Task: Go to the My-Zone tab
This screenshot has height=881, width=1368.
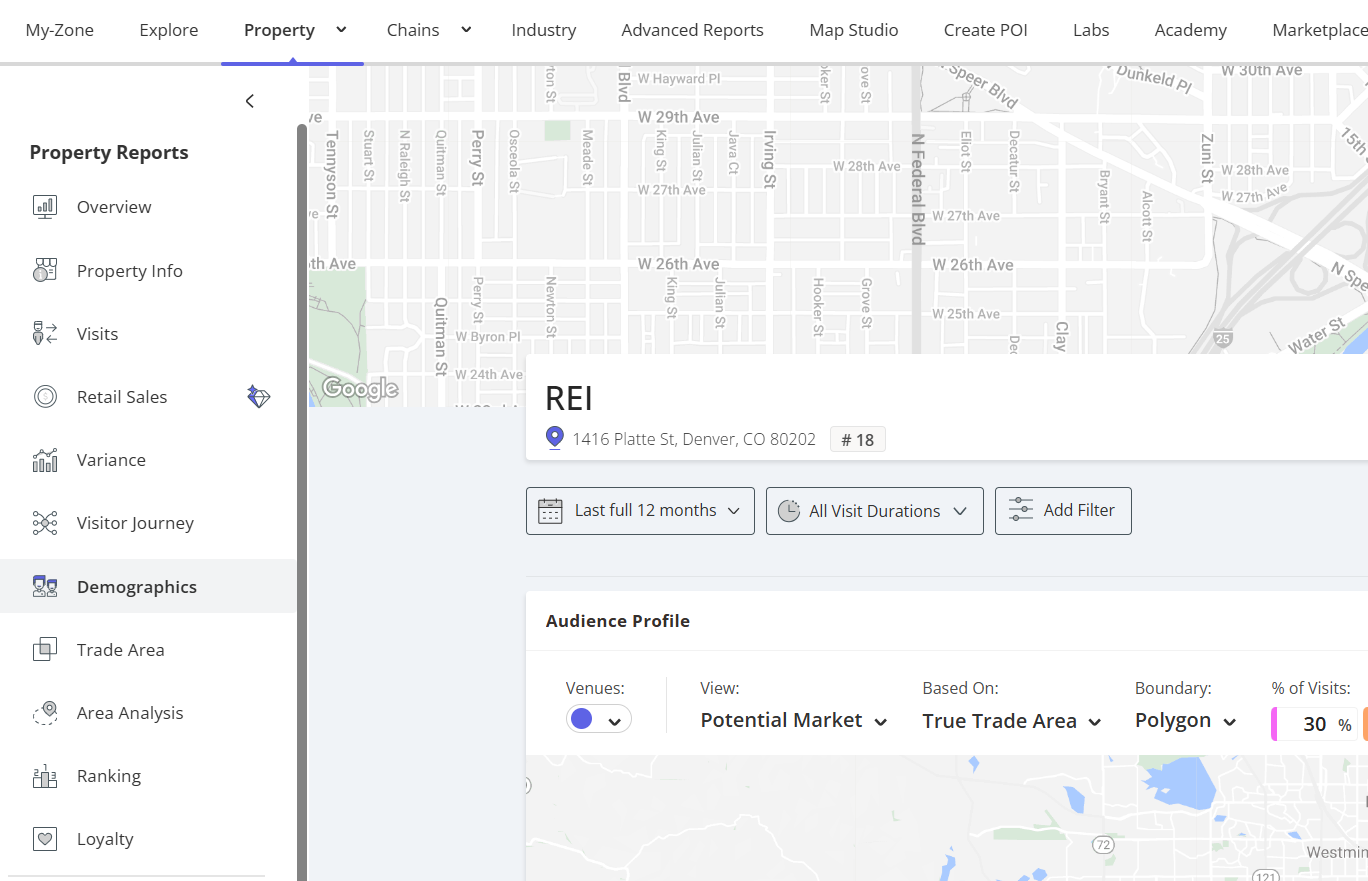Action: [60, 30]
